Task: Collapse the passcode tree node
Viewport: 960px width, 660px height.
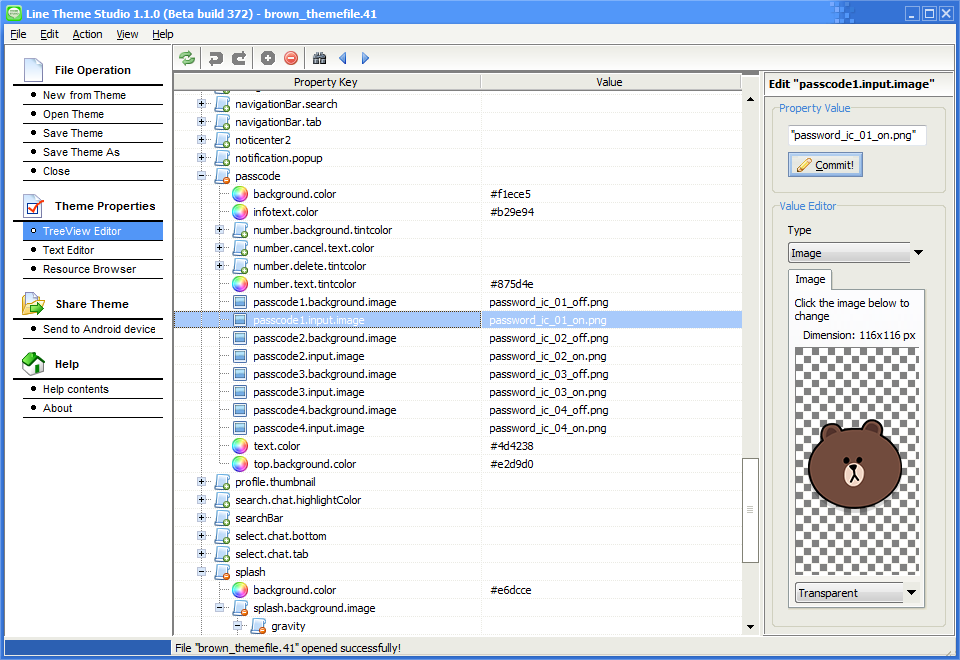Action: 203,176
